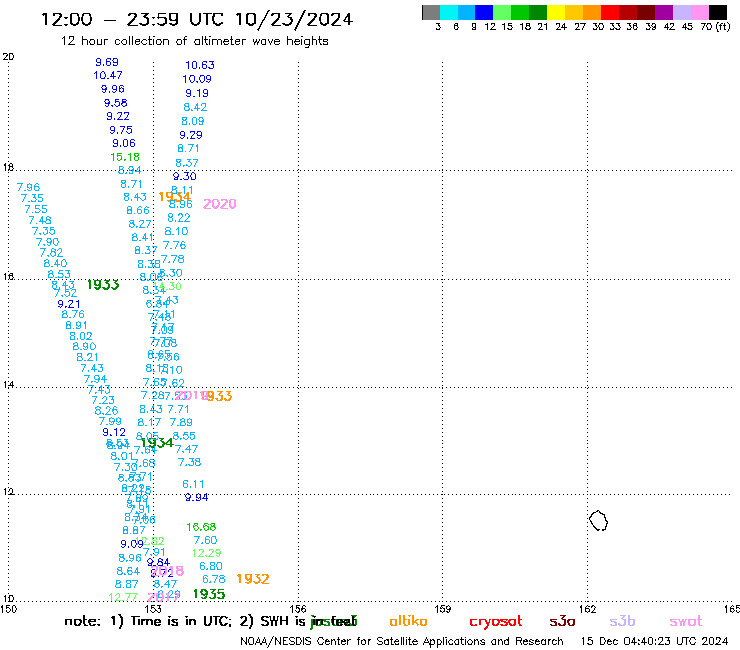Screen dimensions: 740x650
Task: Click the note 'Time is in UTC'
Action: [x=181, y=621]
